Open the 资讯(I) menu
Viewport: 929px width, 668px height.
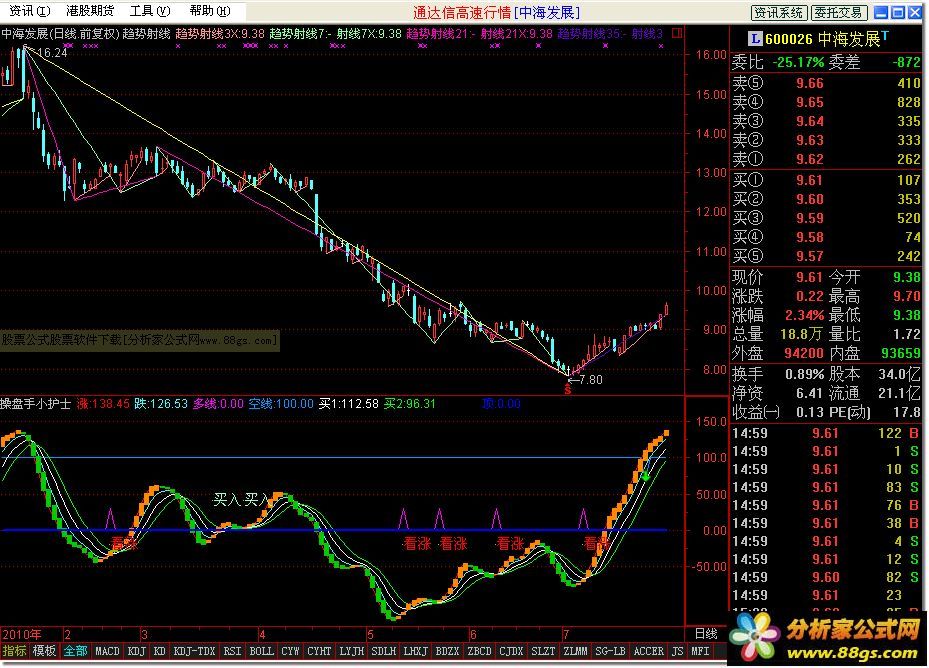pyautogui.click(x=29, y=10)
